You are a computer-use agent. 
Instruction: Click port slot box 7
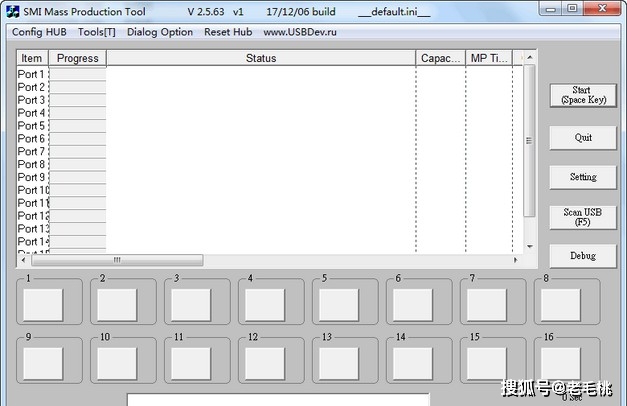point(487,305)
